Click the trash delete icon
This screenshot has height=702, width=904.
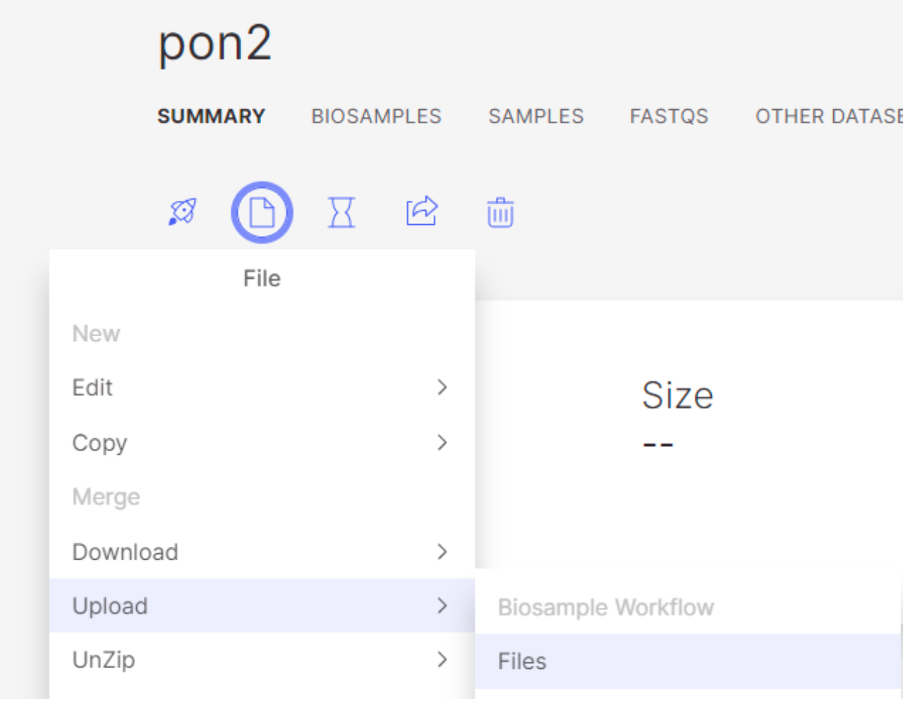click(500, 213)
